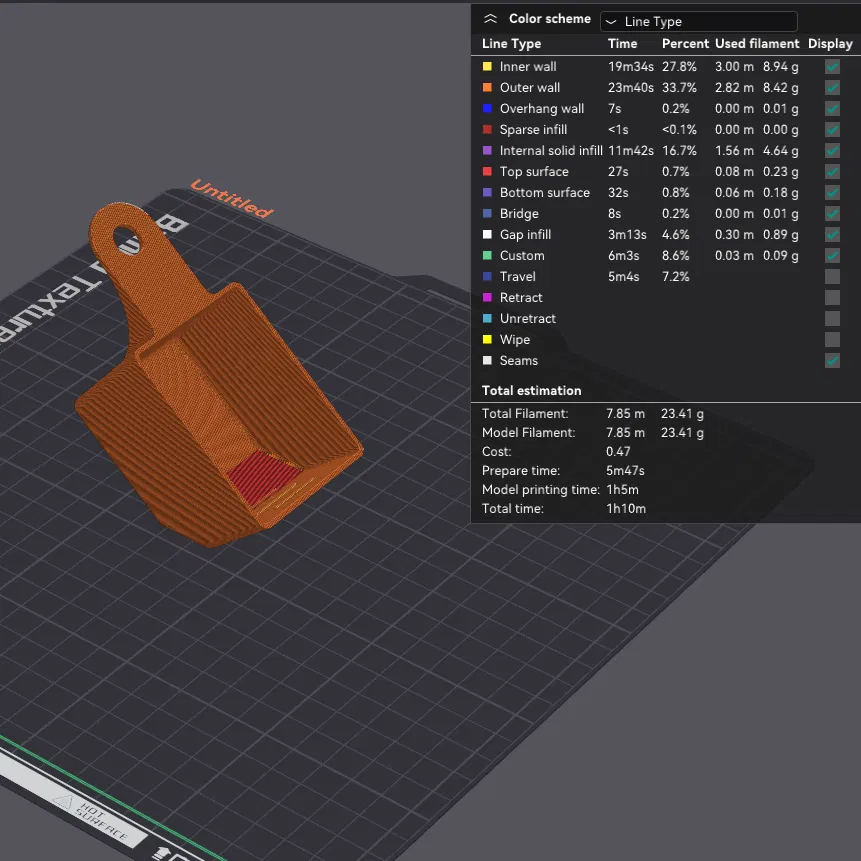Click the Model printing time value 1h5m
The width and height of the screenshot is (861, 861).
pos(622,489)
